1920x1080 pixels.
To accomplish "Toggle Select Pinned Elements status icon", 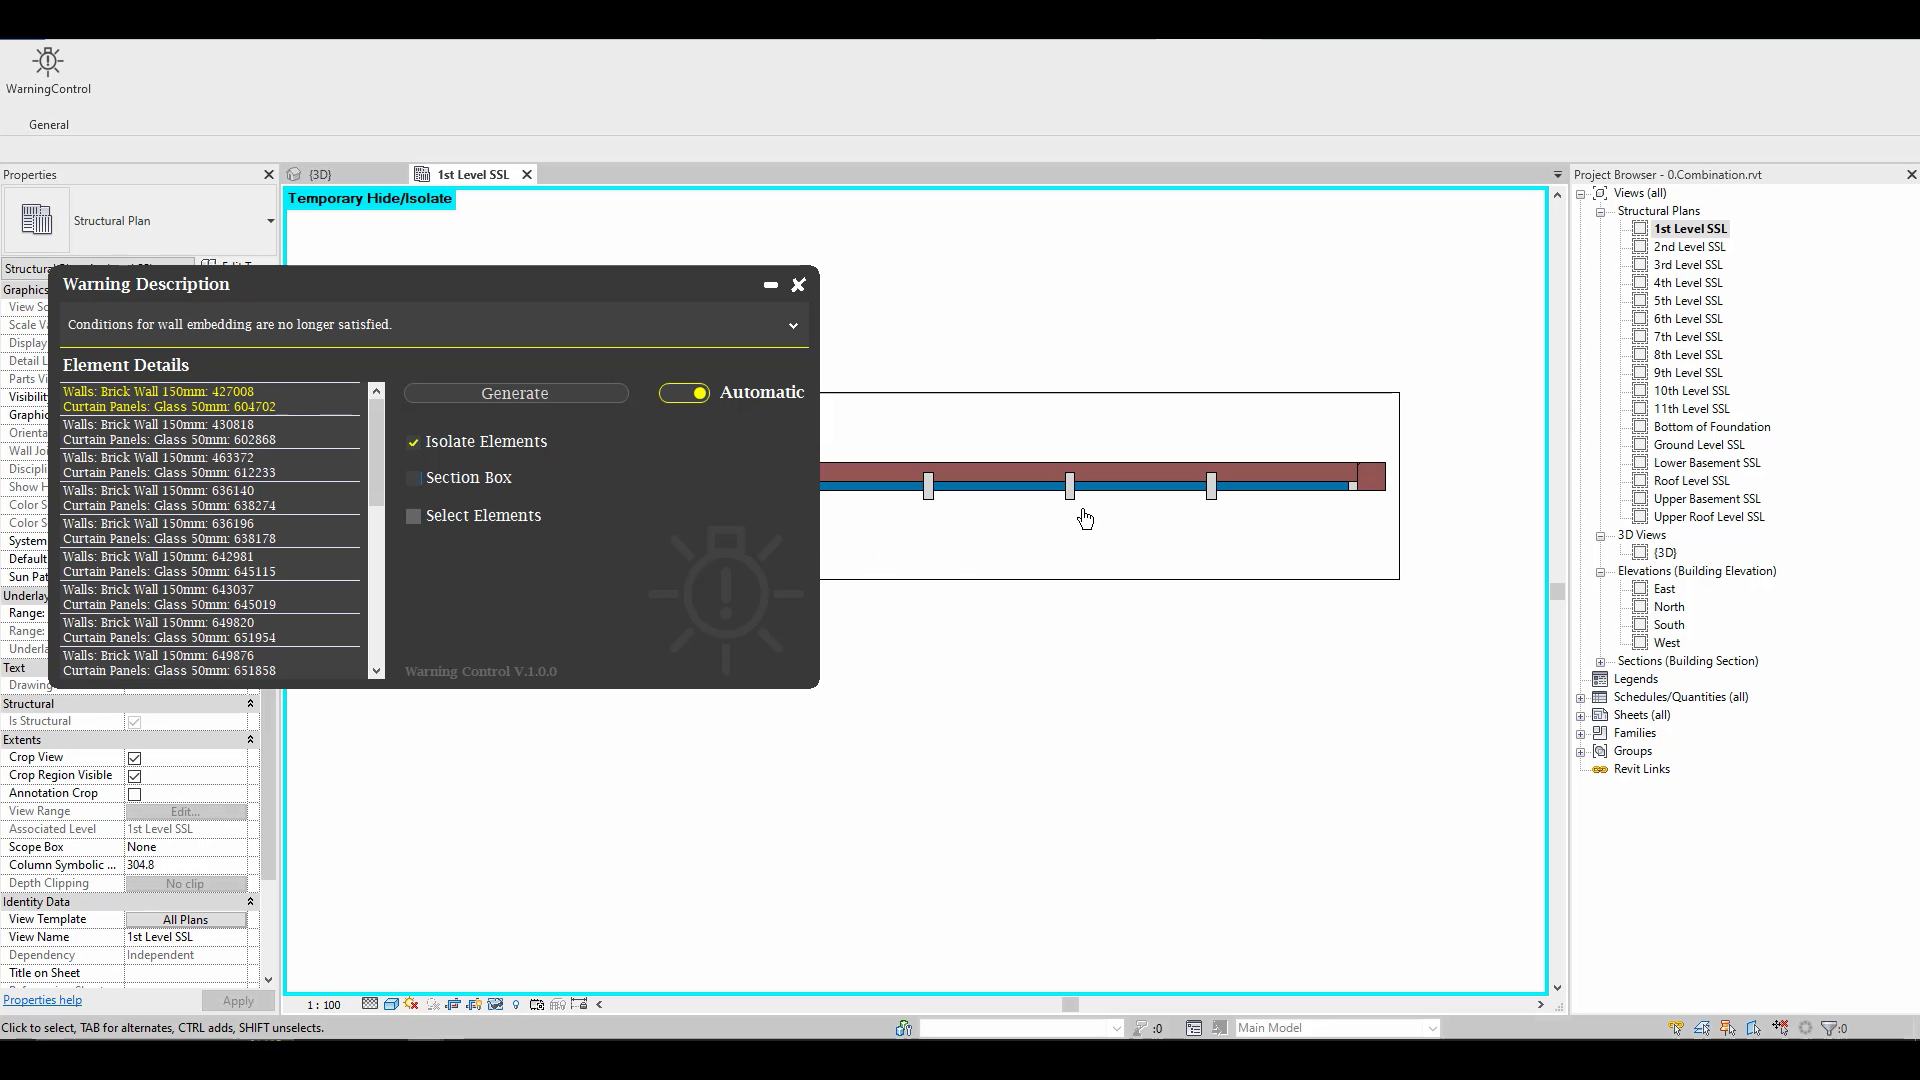I will click(1727, 1028).
